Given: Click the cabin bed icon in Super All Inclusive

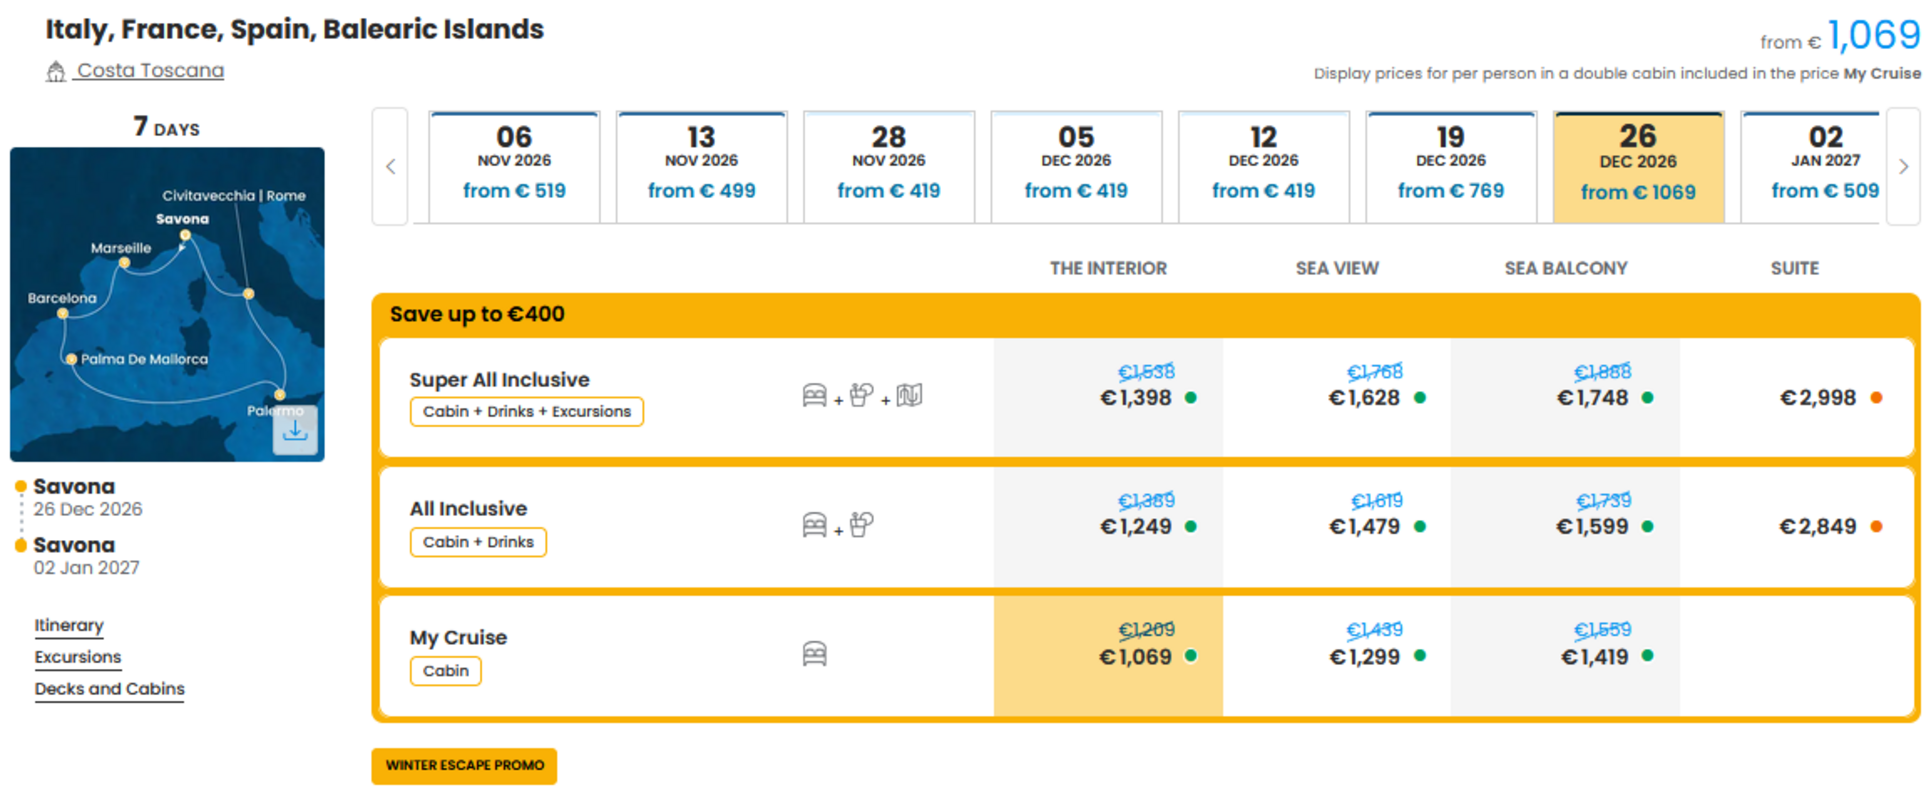Looking at the screenshot, I should [x=815, y=396].
